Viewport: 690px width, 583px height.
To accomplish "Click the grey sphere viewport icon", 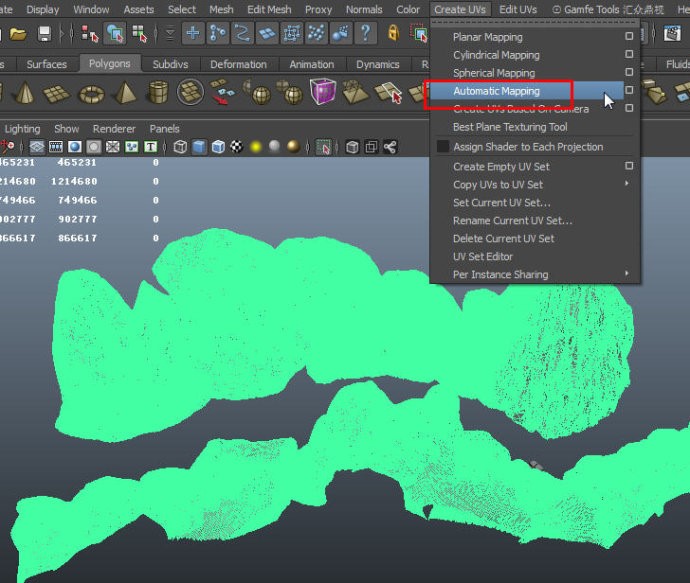I will 274,147.
